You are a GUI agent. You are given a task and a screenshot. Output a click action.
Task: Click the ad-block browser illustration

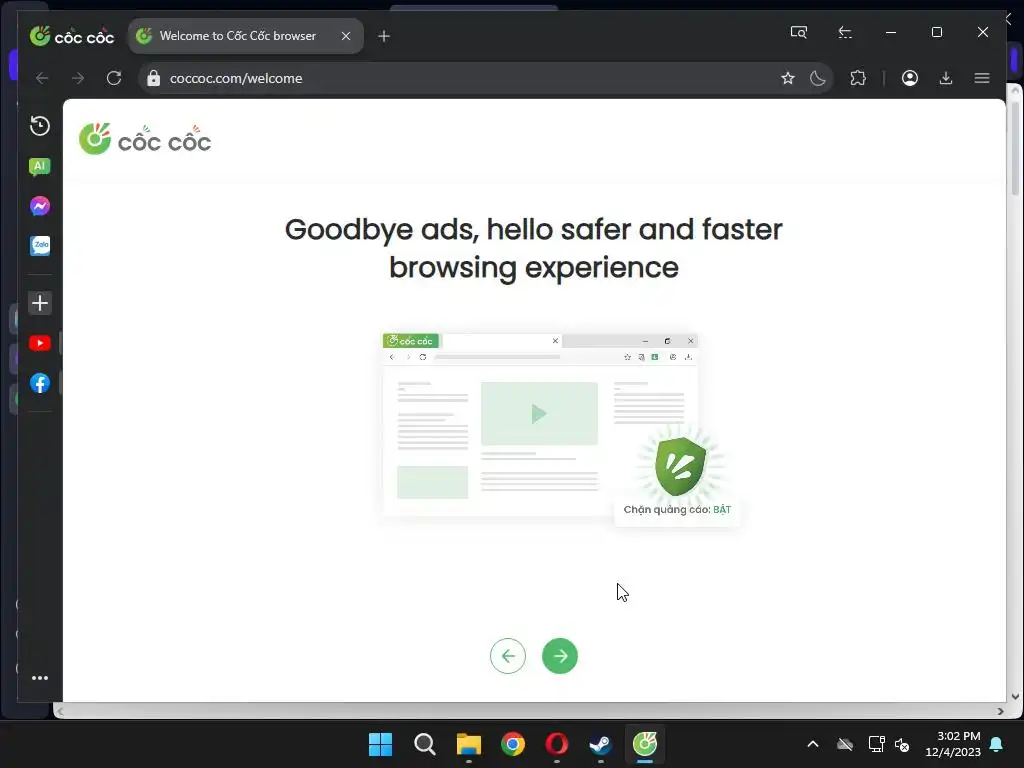click(560, 429)
